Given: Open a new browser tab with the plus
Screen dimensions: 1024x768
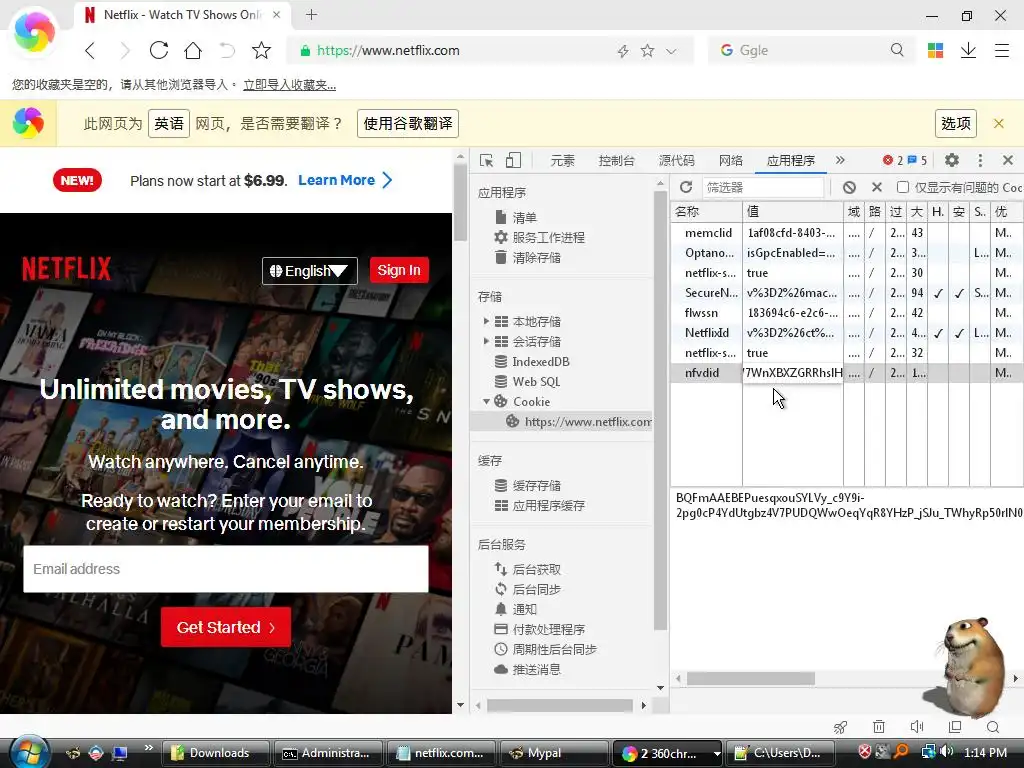Looking at the screenshot, I should (312, 14).
